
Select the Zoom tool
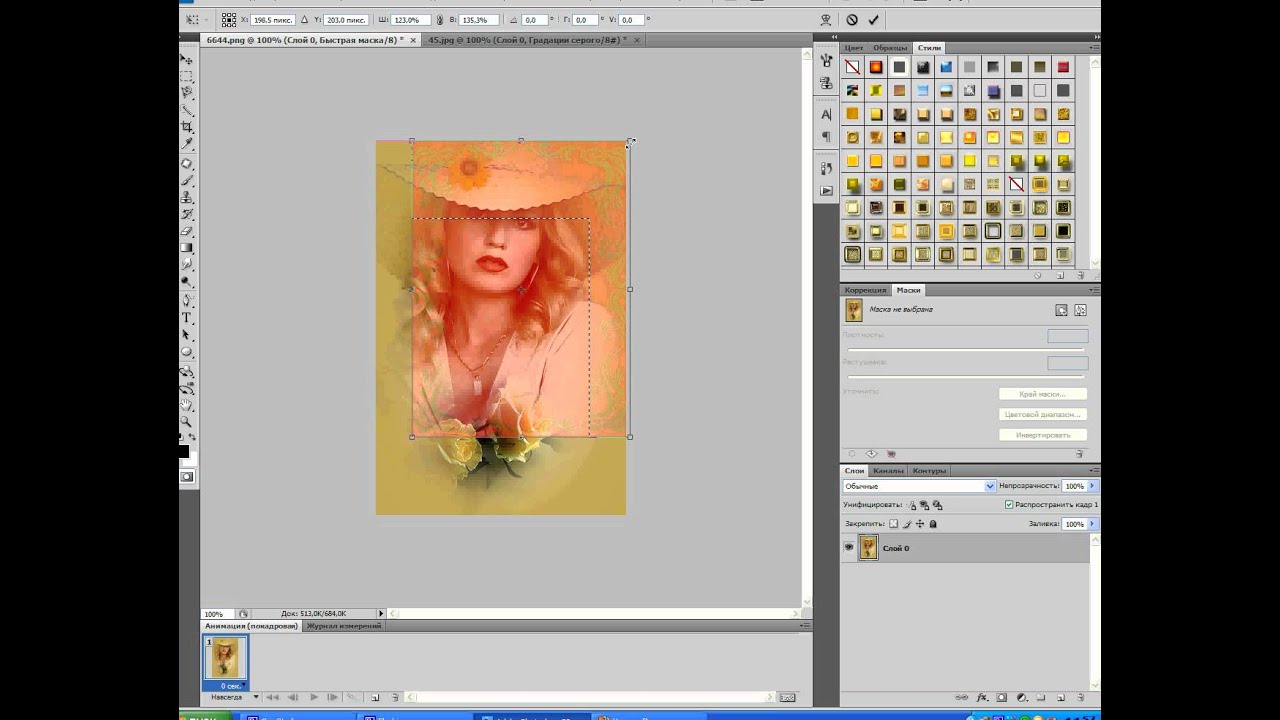pos(187,422)
